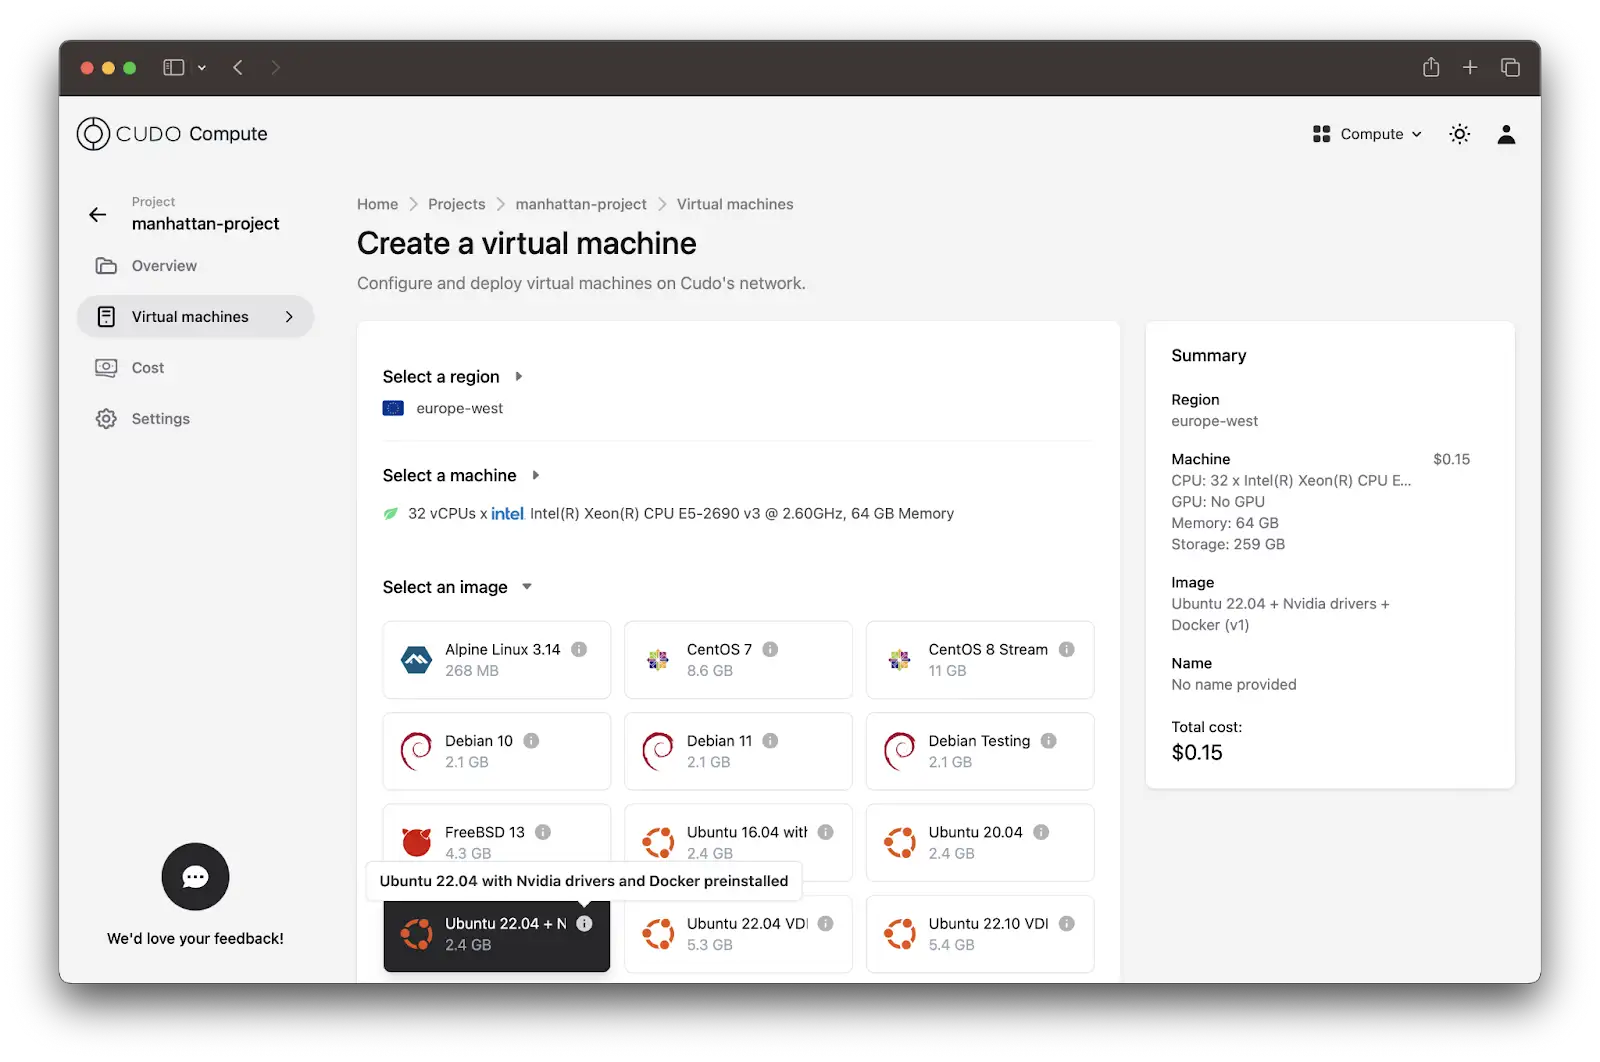The image size is (1600, 1062).
Task: Show info for Debian 11
Action: (x=770, y=741)
